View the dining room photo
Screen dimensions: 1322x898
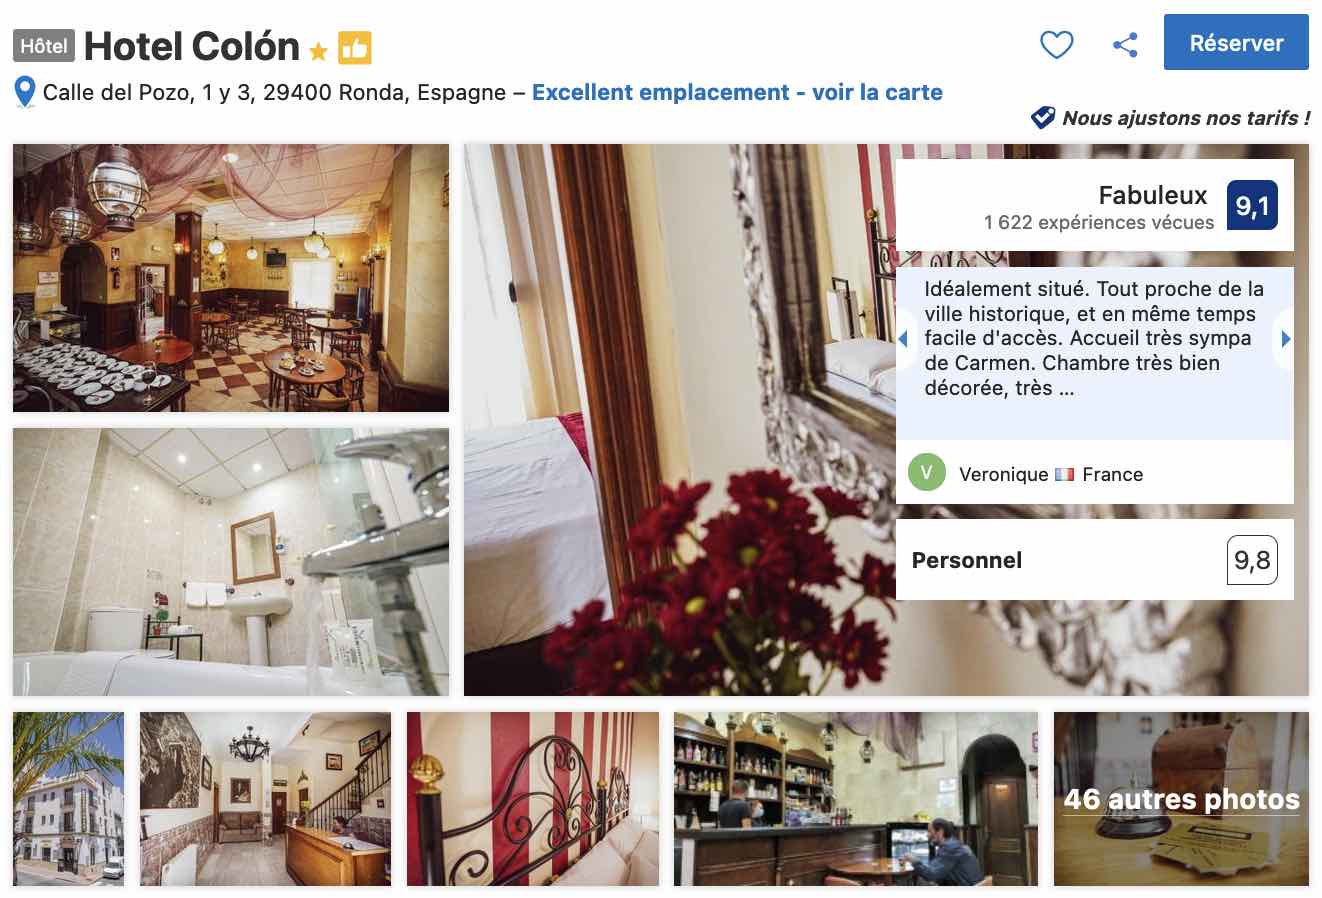tap(231, 278)
